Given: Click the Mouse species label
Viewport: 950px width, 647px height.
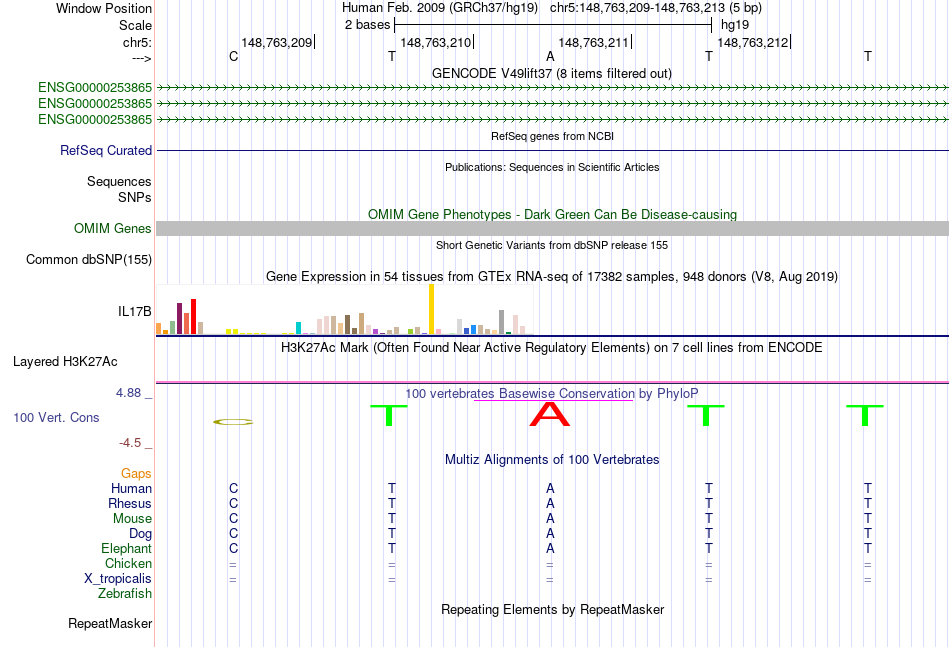Looking at the screenshot, I should (132, 519).
